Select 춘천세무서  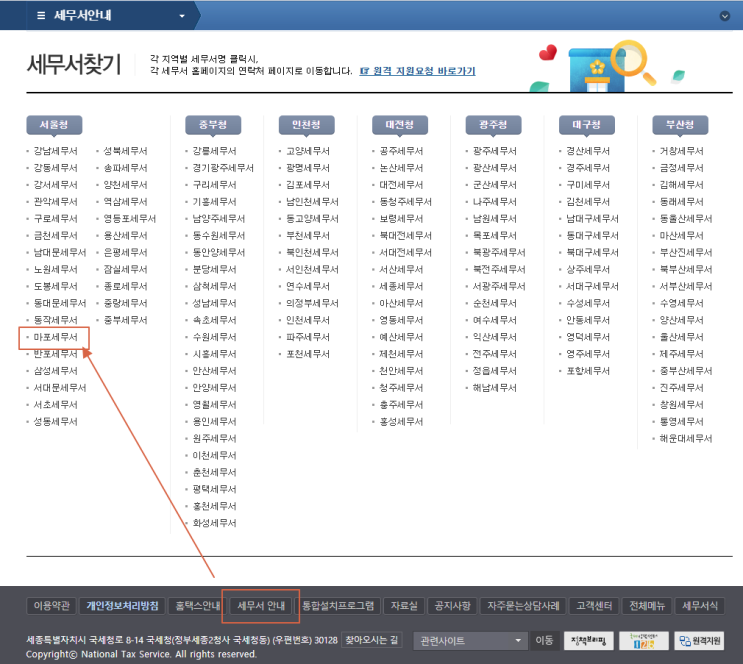coord(214,473)
